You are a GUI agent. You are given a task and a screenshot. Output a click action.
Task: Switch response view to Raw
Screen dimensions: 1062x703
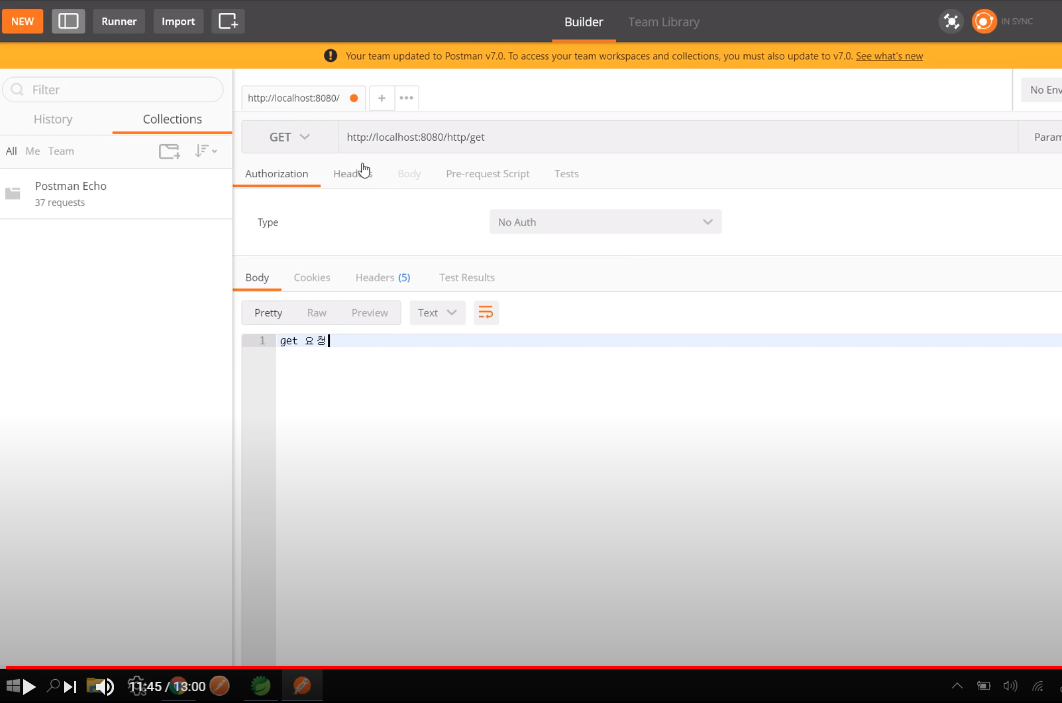[316, 313]
